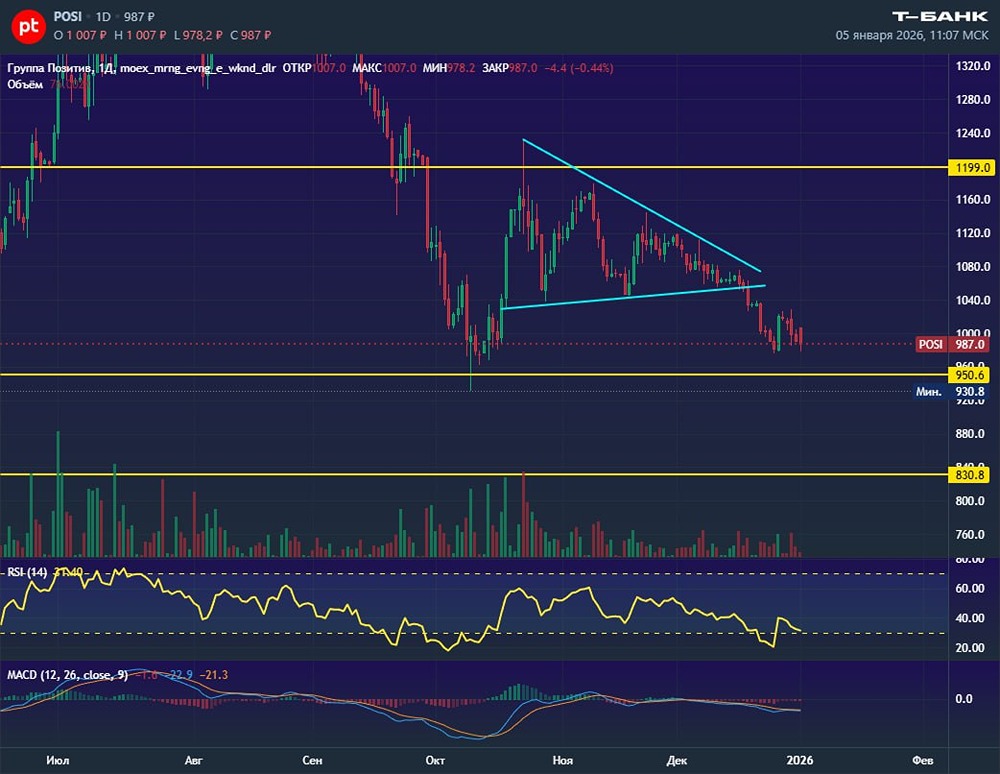Click the 2026 year marker on time axis
The height and width of the screenshot is (774, 1000).
[x=800, y=760]
